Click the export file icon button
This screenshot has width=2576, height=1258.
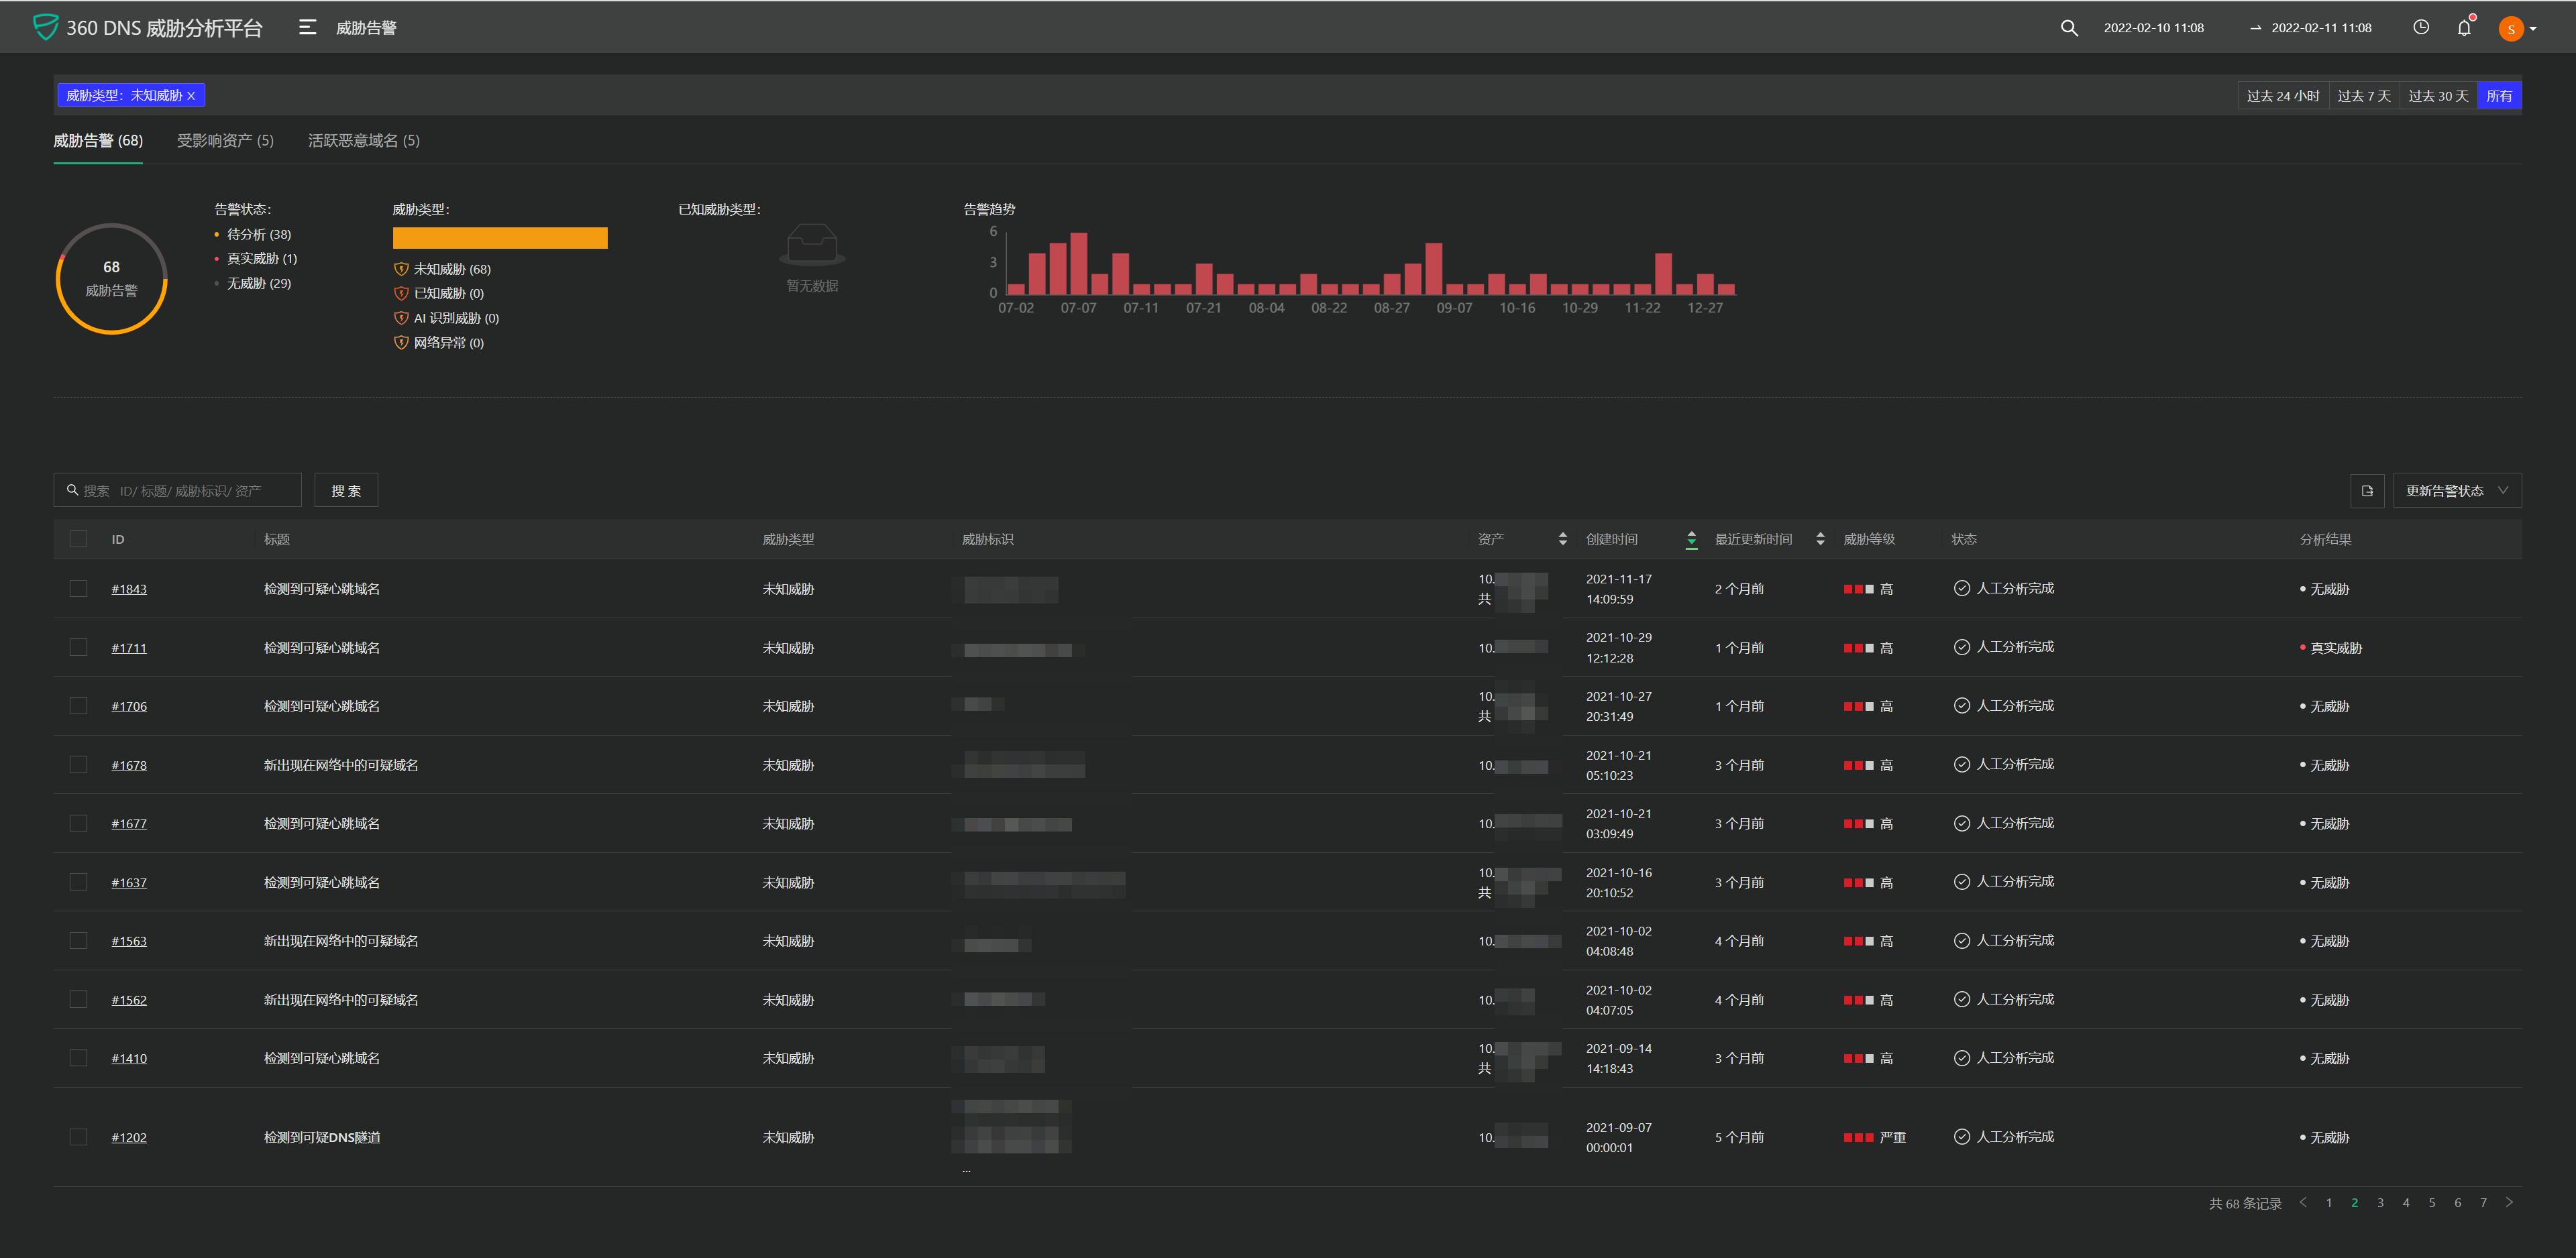(2367, 491)
